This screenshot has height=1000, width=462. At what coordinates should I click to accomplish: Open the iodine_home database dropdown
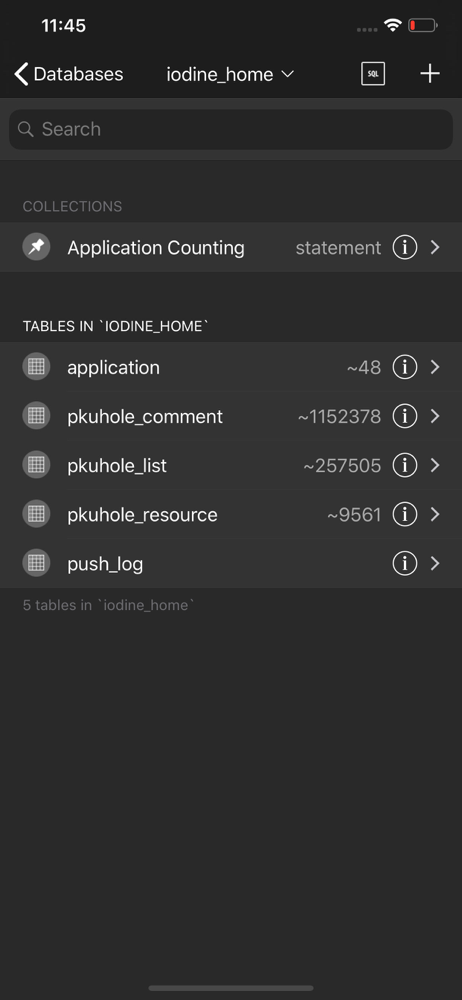(x=230, y=75)
